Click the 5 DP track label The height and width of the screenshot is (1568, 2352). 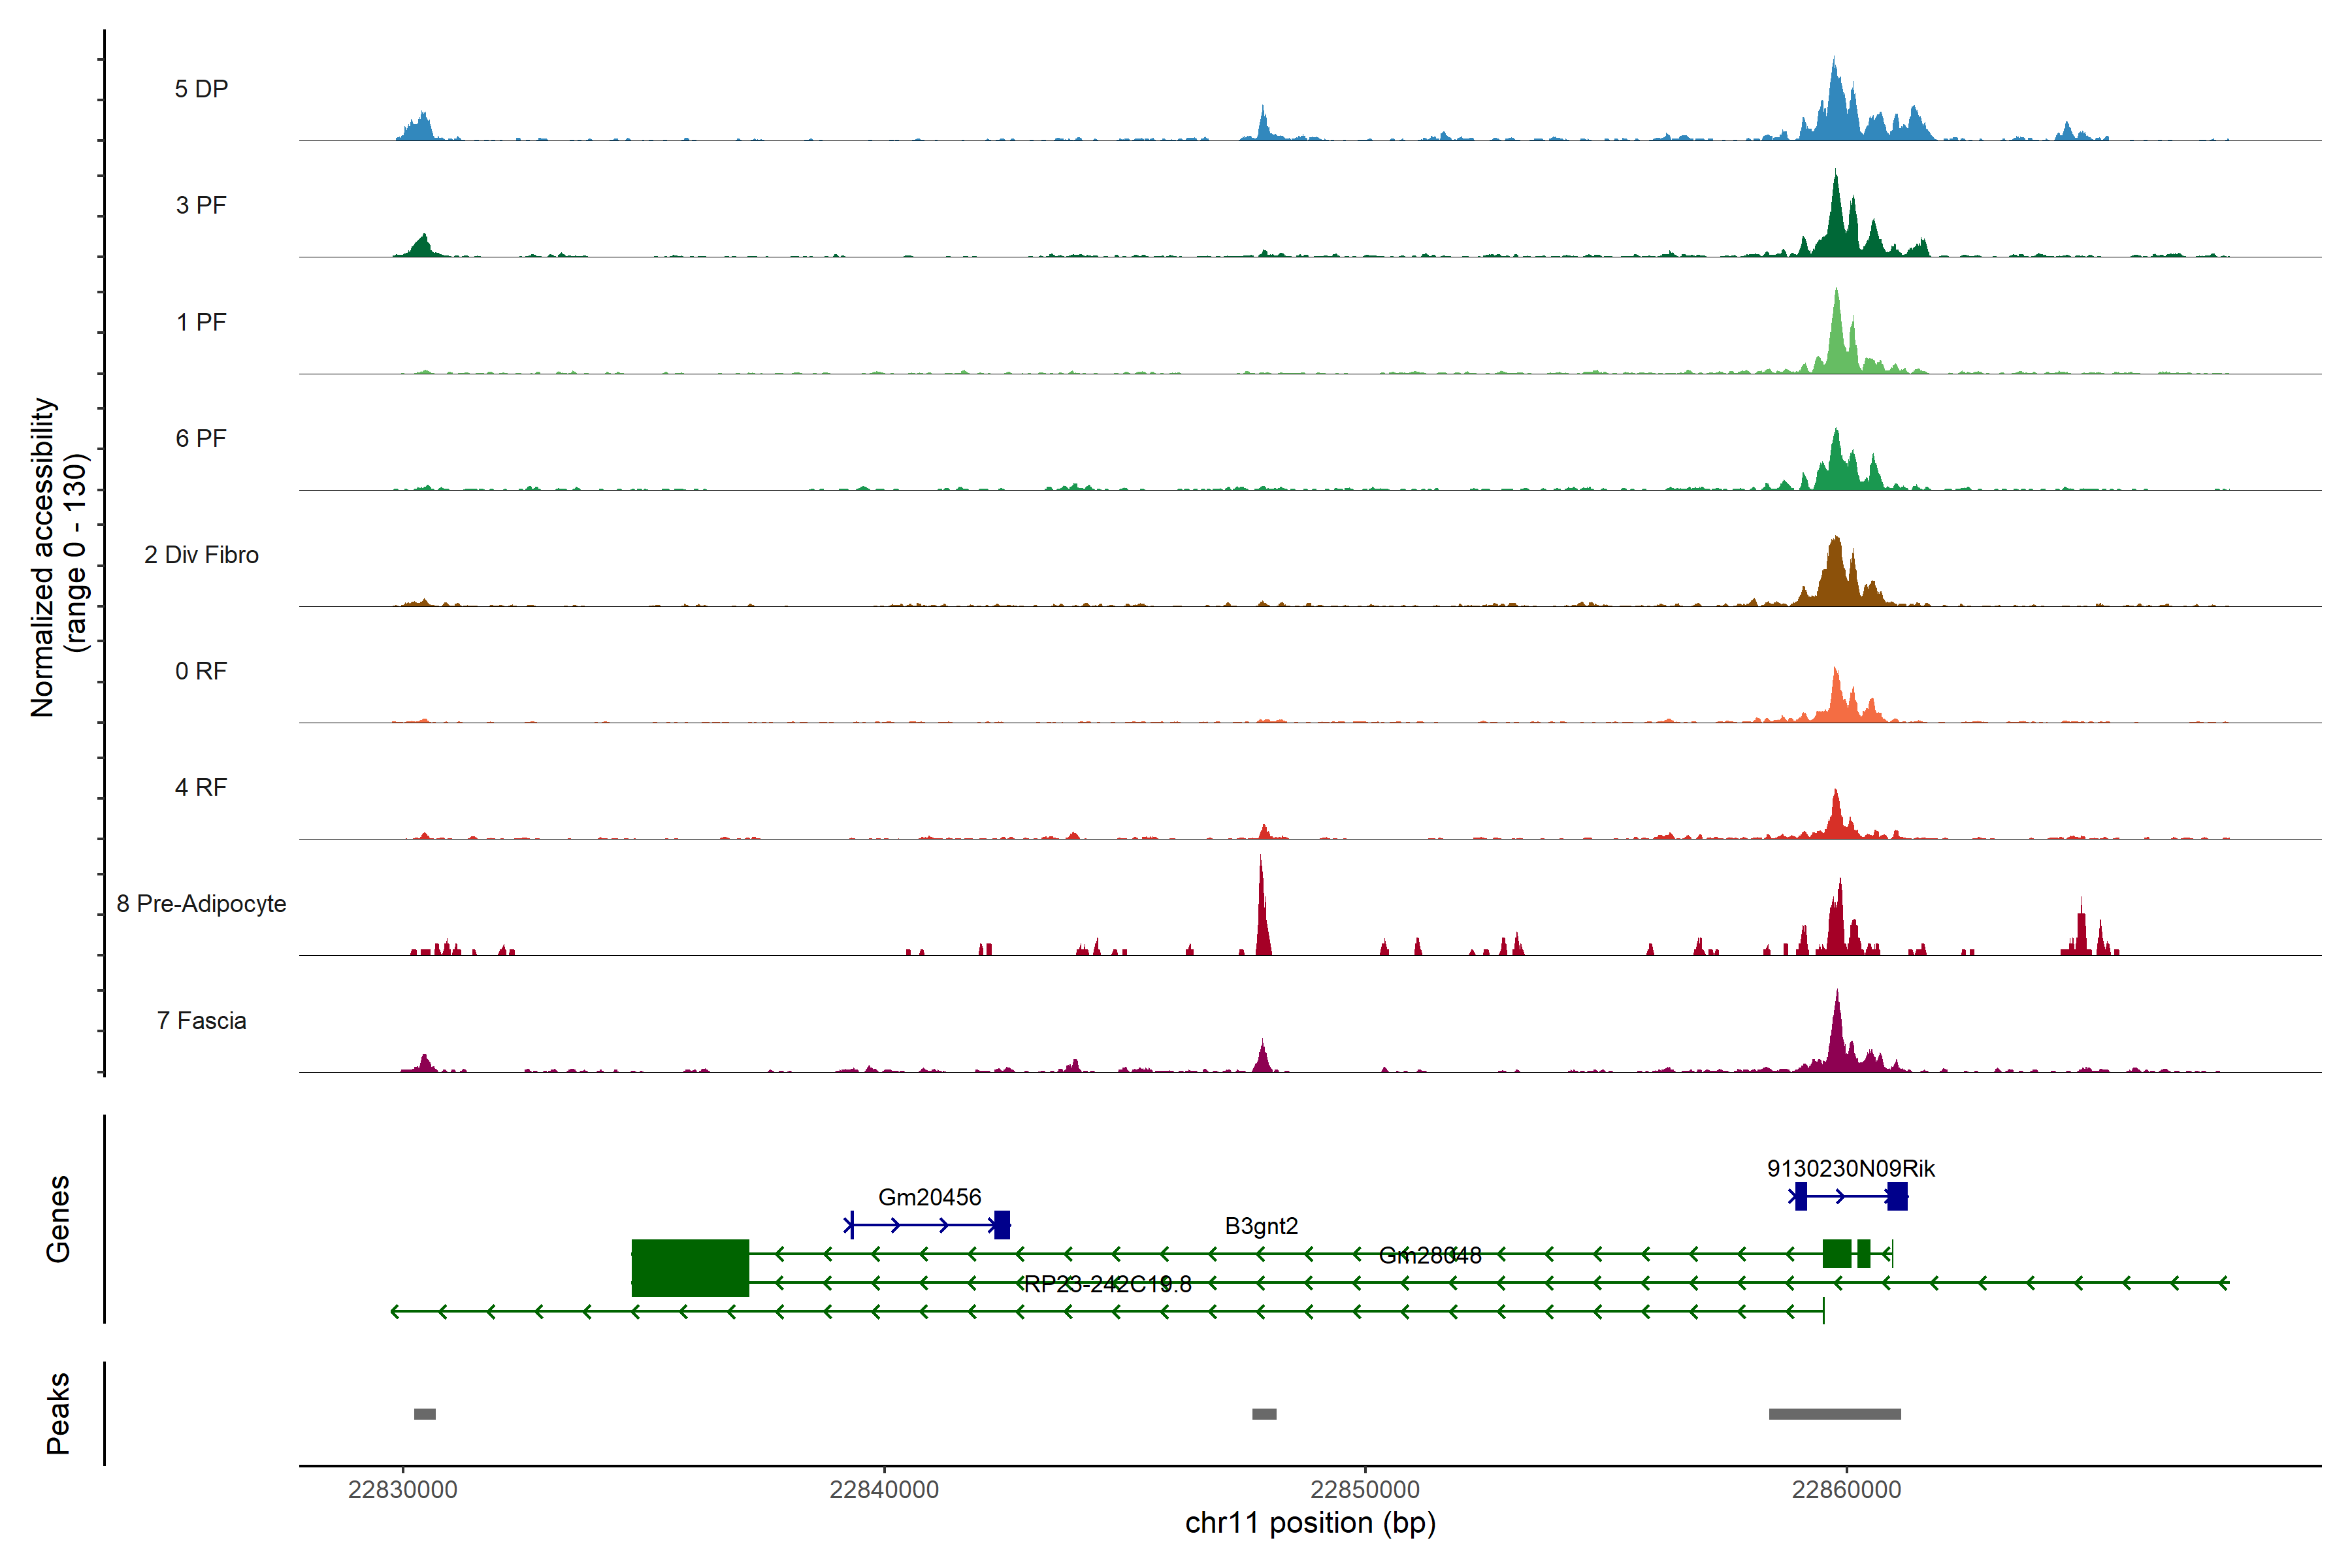tap(201, 89)
